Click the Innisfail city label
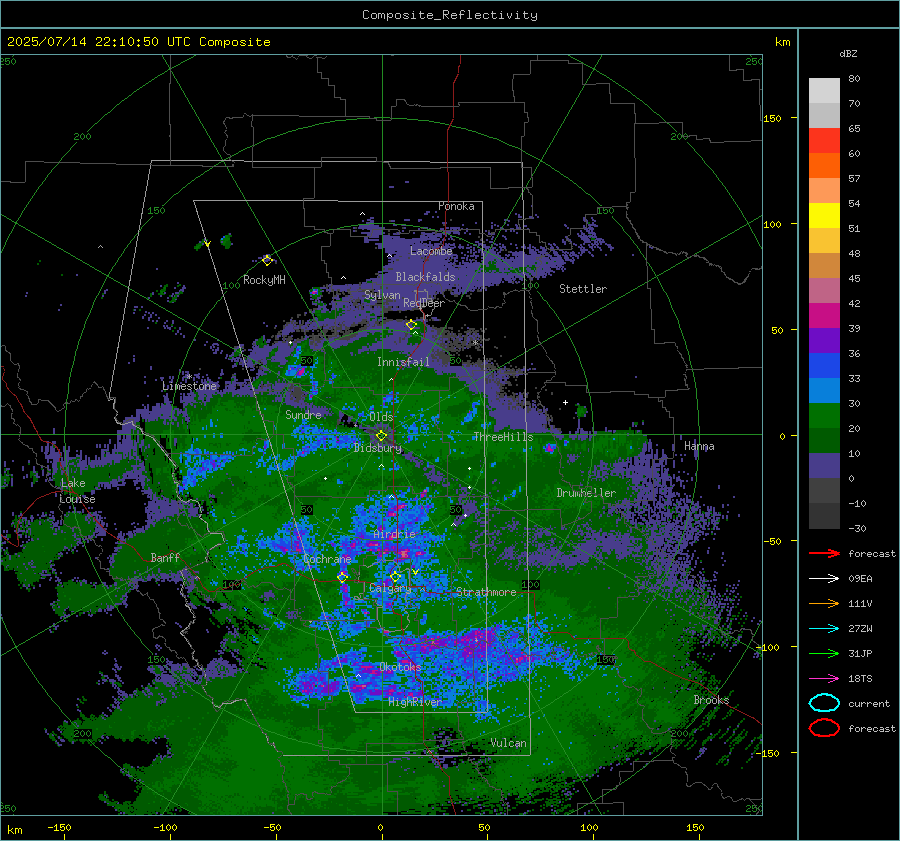900x841 pixels. tap(403, 362)
